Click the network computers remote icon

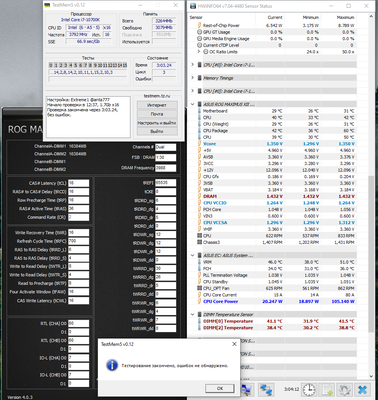tap(266, 389)
